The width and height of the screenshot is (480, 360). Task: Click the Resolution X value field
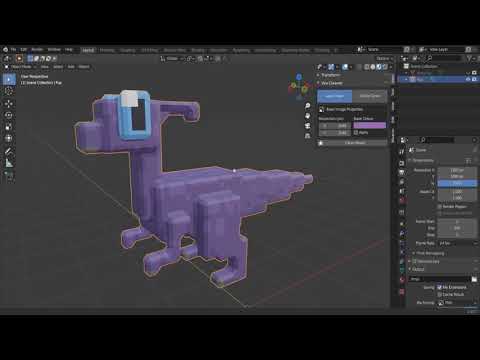[457, 170]
